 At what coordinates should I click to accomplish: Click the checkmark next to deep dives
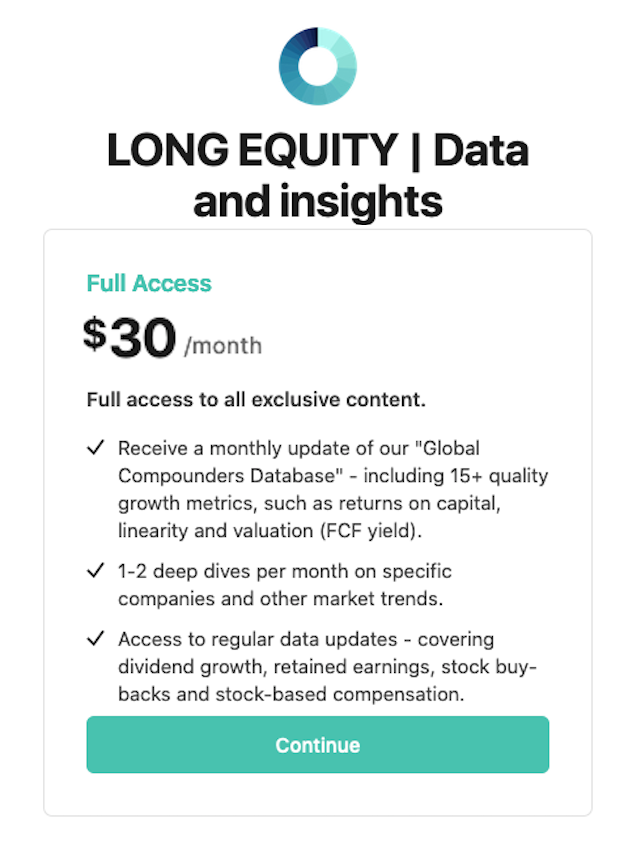point(96,571)
